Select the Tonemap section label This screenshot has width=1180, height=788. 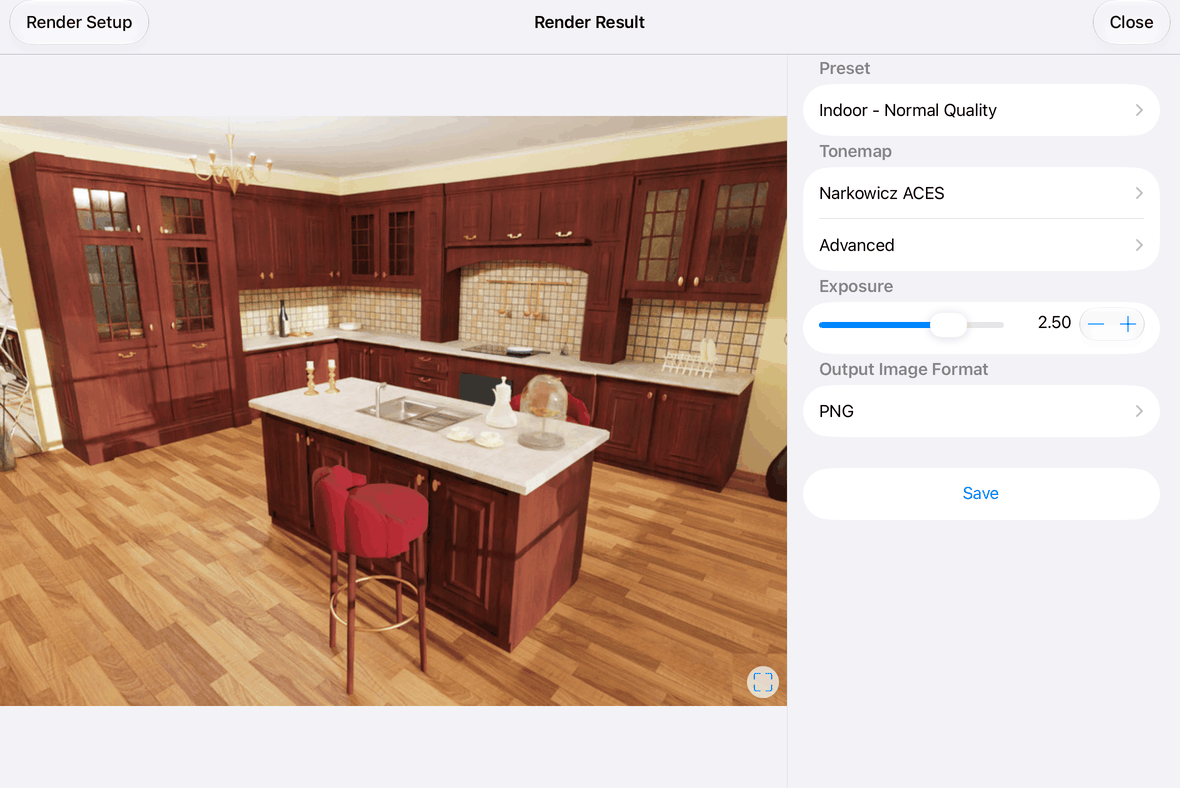coord(855,151)
